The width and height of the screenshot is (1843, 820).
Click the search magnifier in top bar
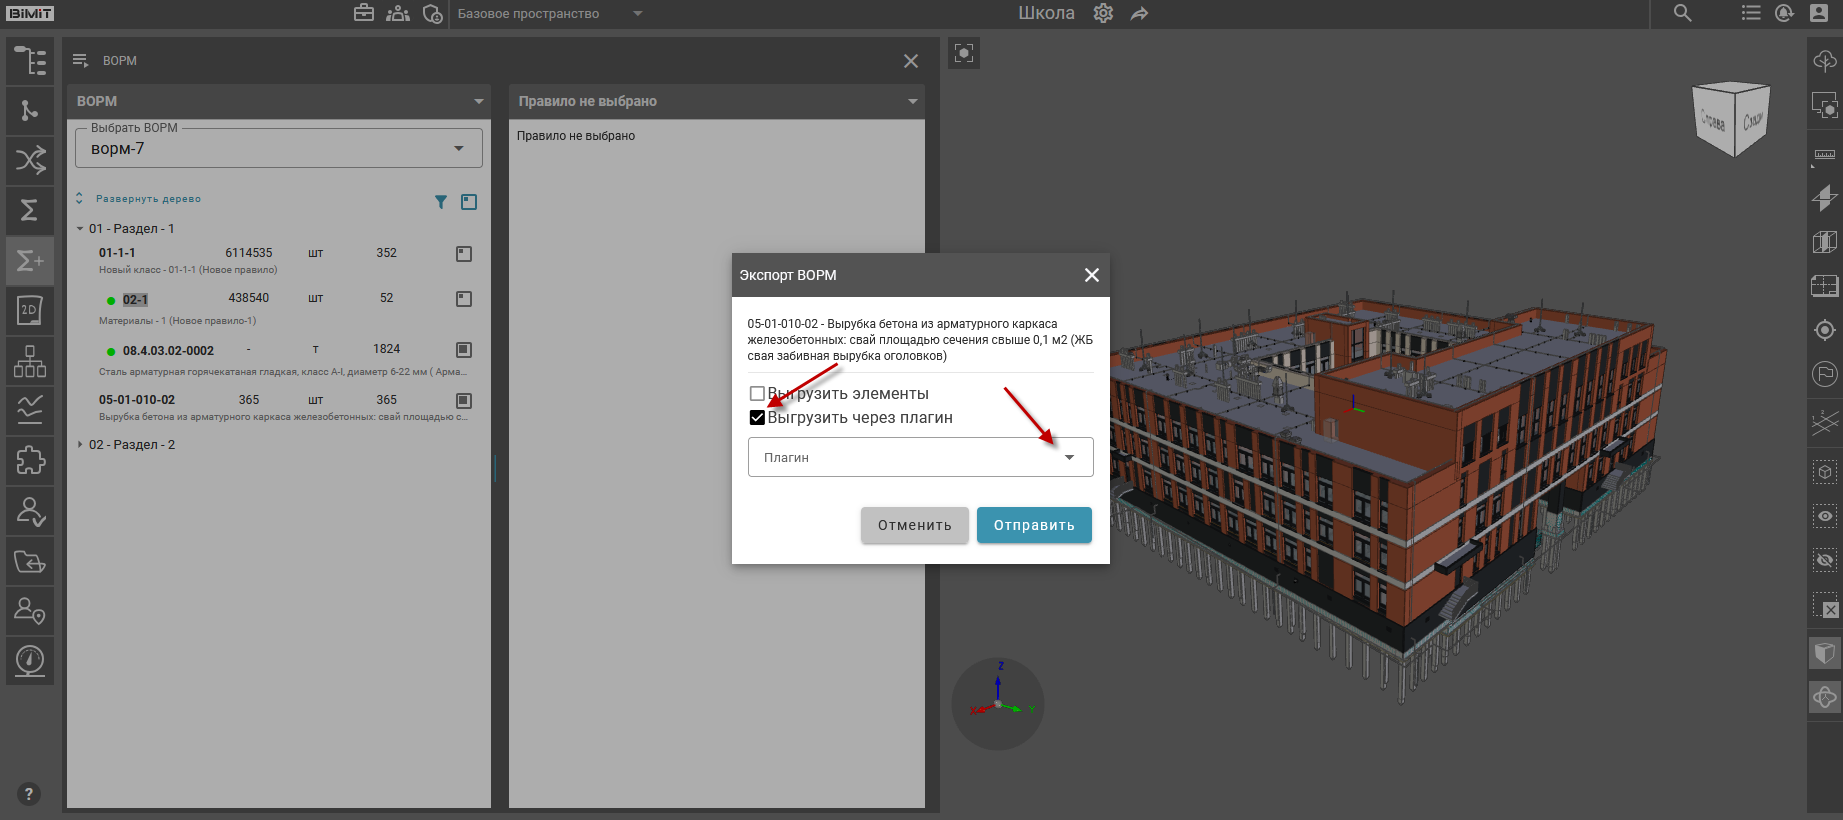pos(1683,13)
